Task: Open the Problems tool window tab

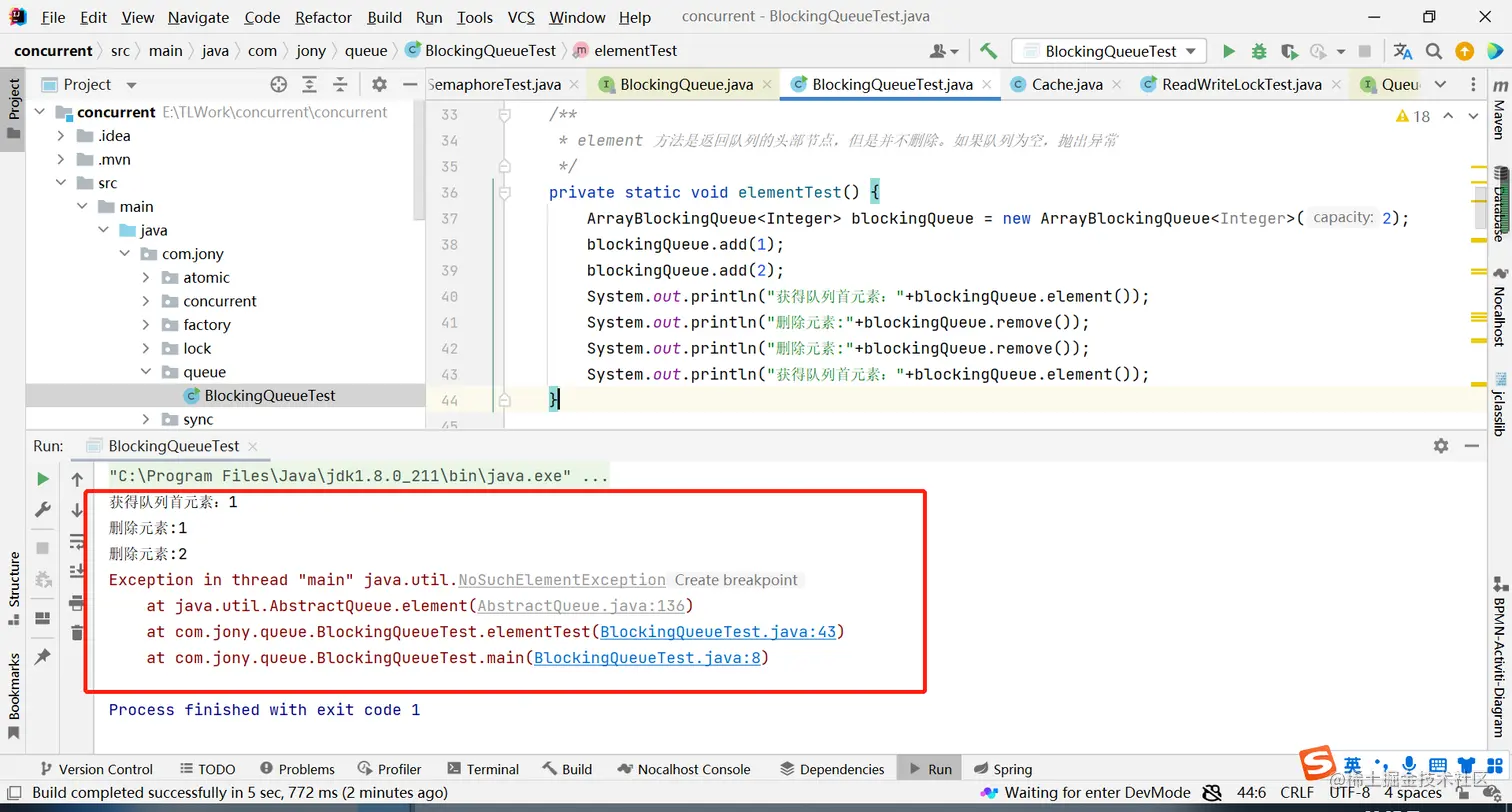Action: [x=297, y=769]
